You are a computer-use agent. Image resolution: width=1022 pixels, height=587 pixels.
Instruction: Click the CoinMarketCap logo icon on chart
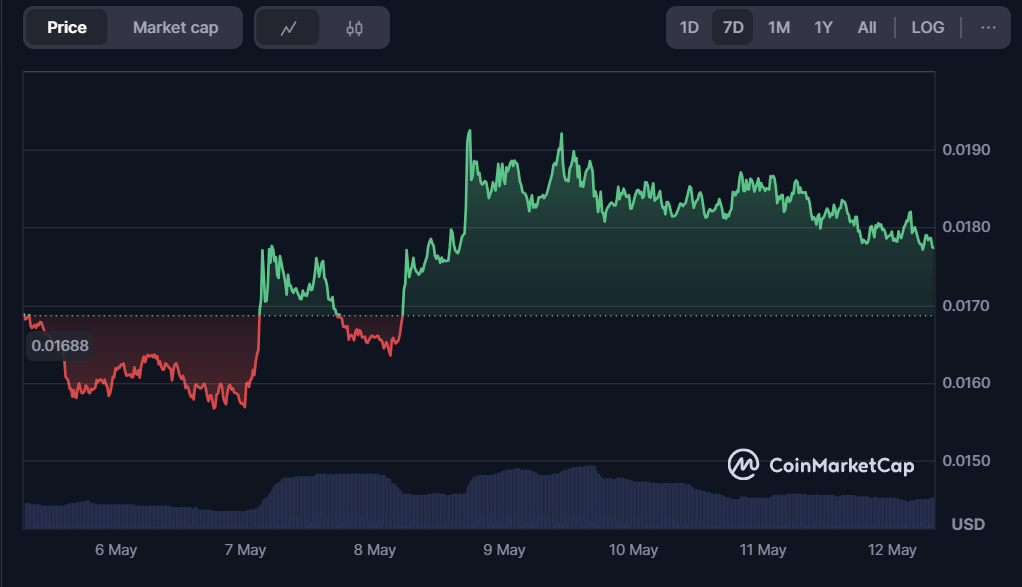(x=743, y=464)
